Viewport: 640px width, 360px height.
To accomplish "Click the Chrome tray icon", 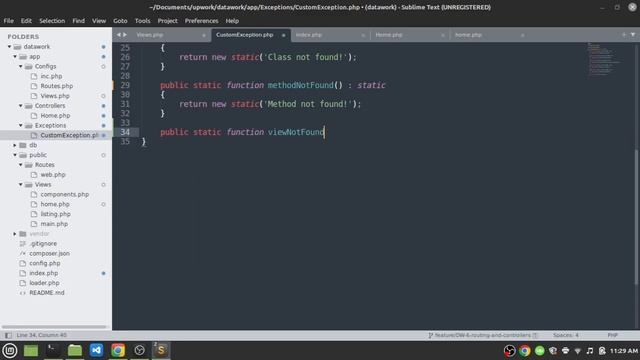I will (524, 351).
